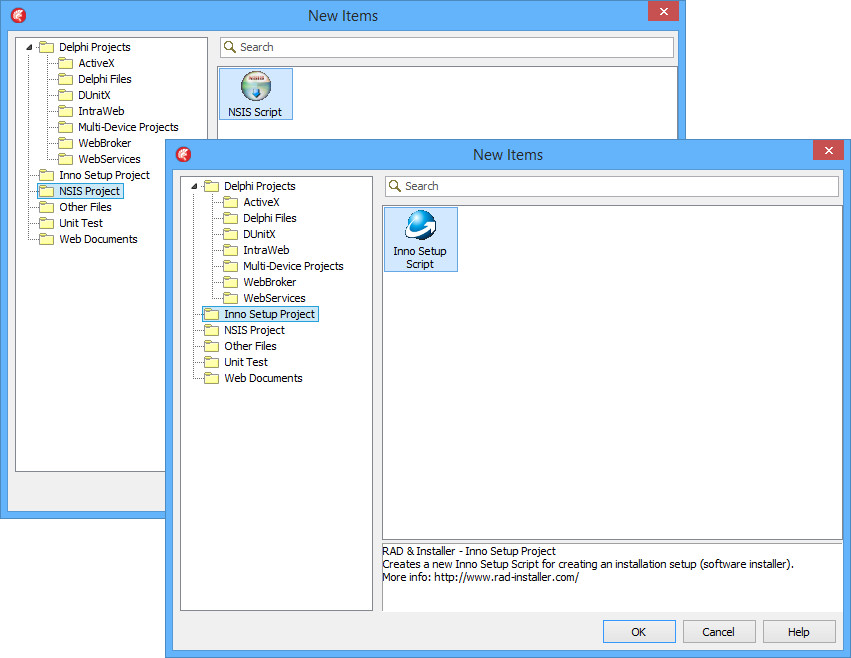This screenshot has width=851, height=658.
Task: Cancel the front New Items dialog
Action: pos(719,631)
